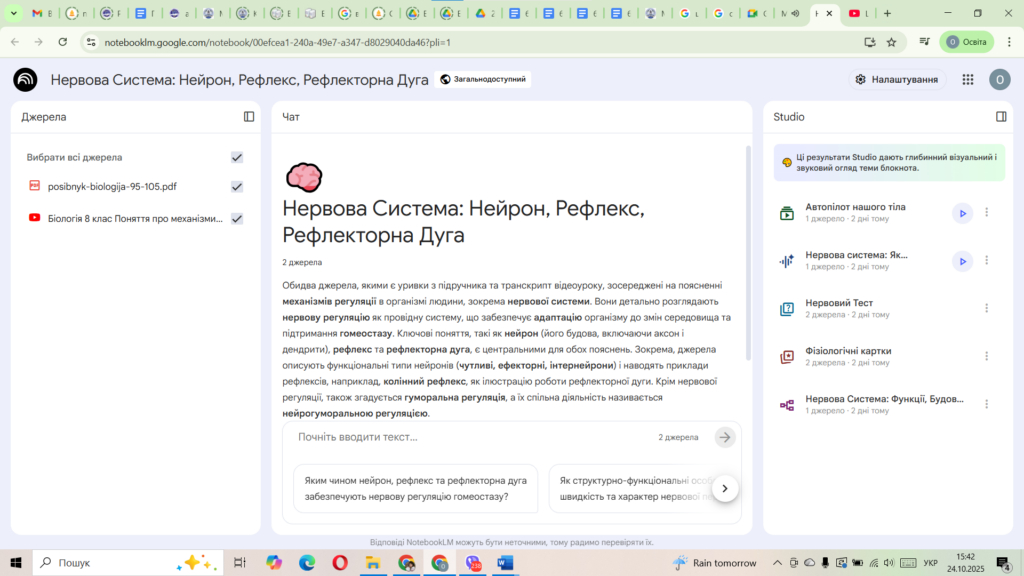The image size is (1024, 576).
Task: Uncheck the posibnyk-biologija-95-105.pdf source checkbox
Action: tap(237, 187)
